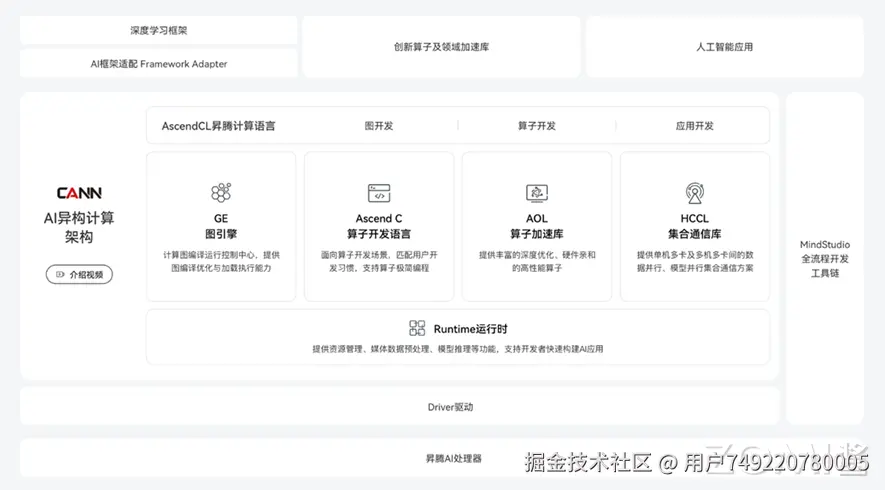
Task: Click the Runtime description text
Action: click(x=458, y=349)
